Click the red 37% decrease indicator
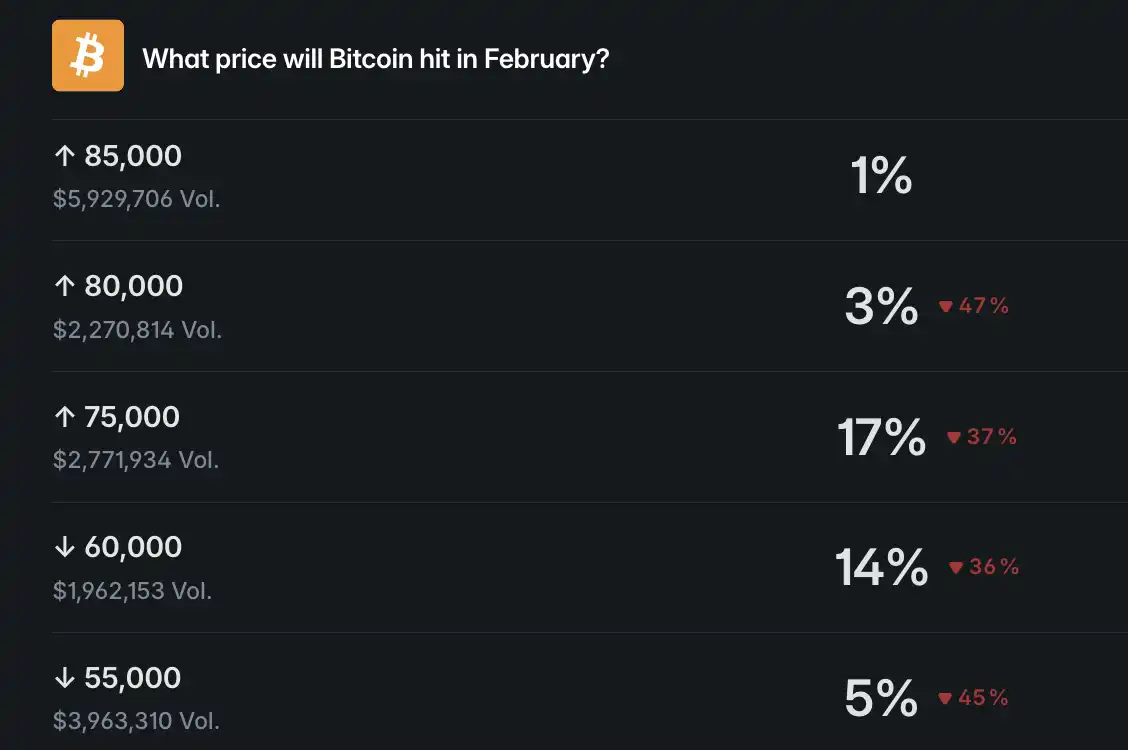 (x=982, y=437)
